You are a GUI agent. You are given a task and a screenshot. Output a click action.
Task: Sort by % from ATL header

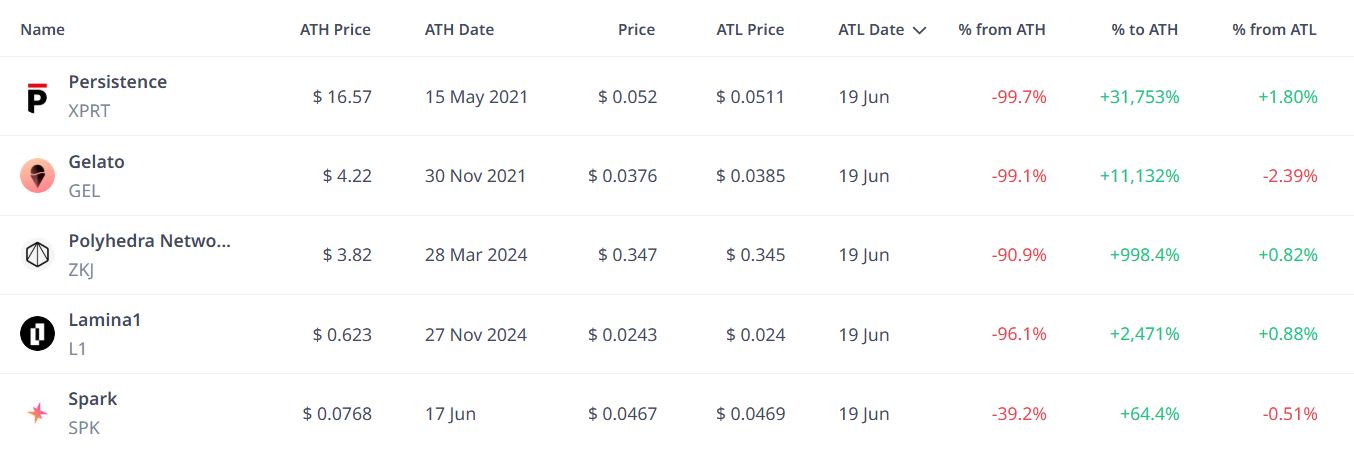[x=1274, y=30]
